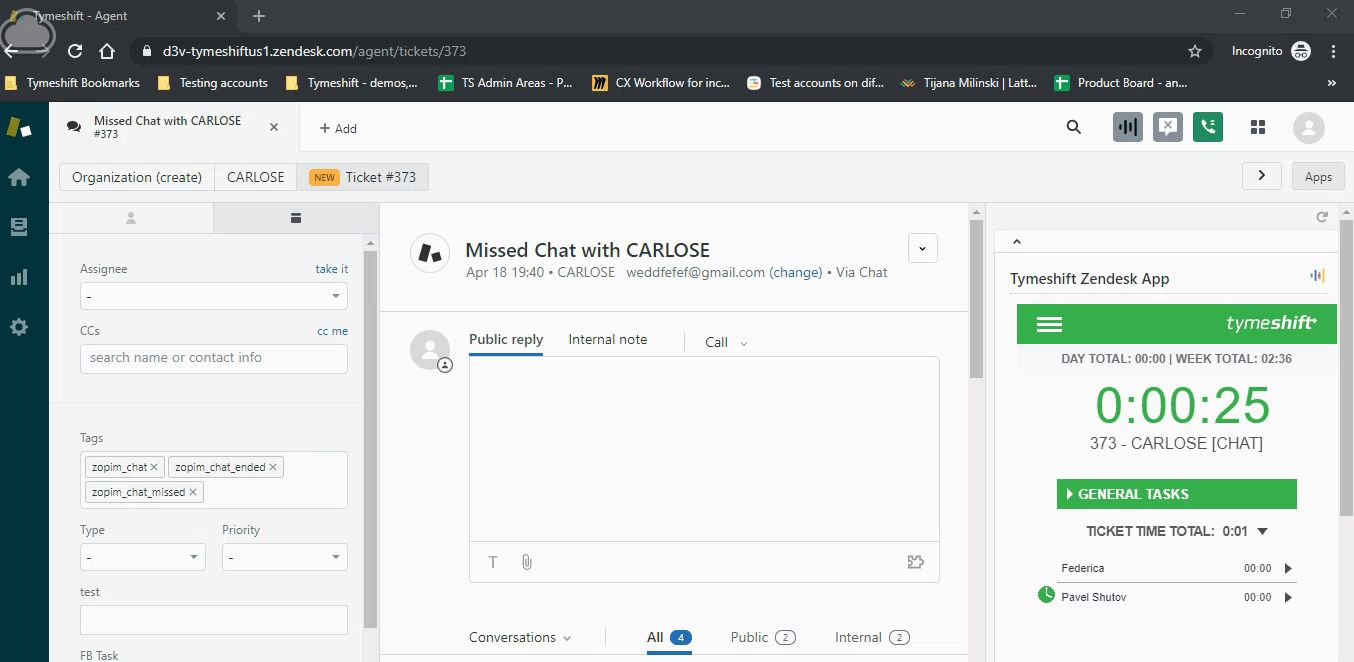Select the Ticket #373 breadcrumb tab

coord(363,177)
